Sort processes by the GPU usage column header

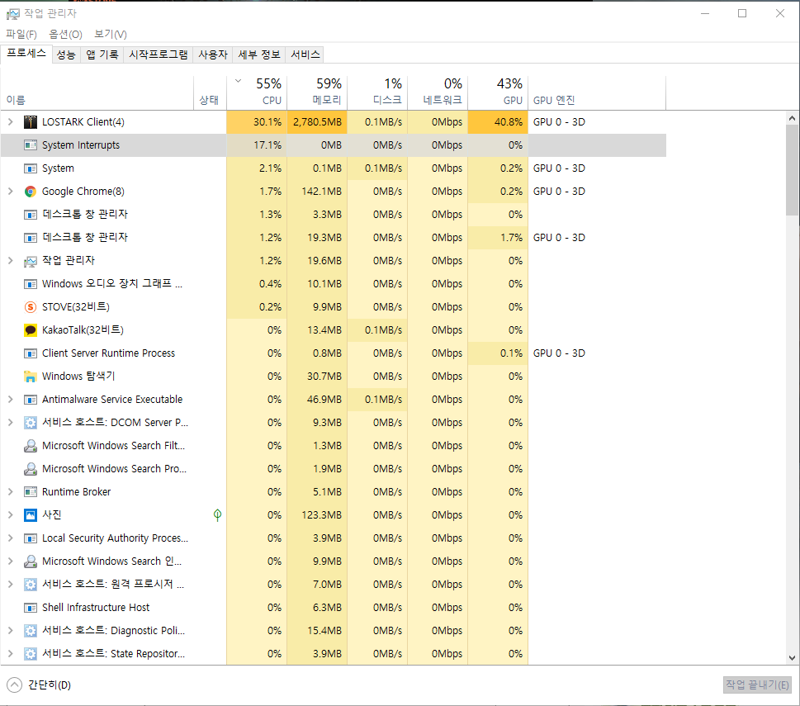(498, 92)
